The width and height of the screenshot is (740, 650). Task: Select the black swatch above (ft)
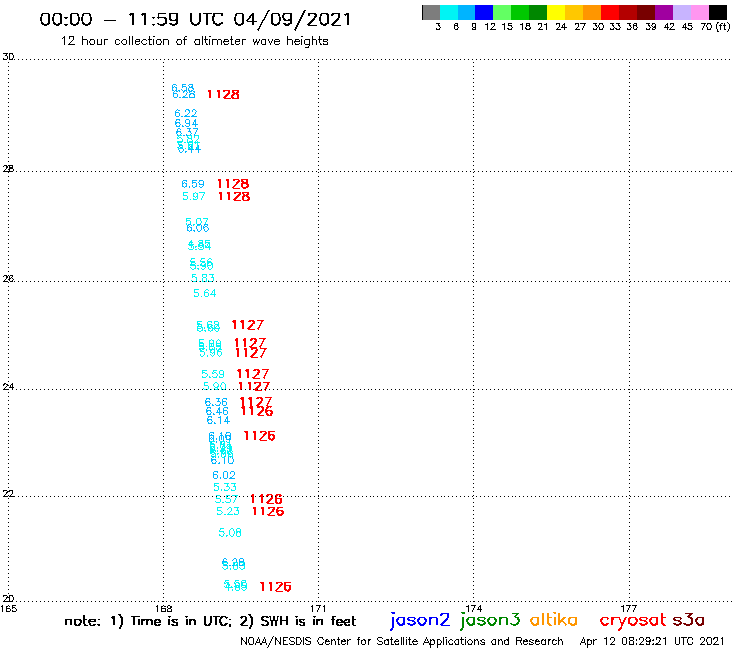pos(718,12)
